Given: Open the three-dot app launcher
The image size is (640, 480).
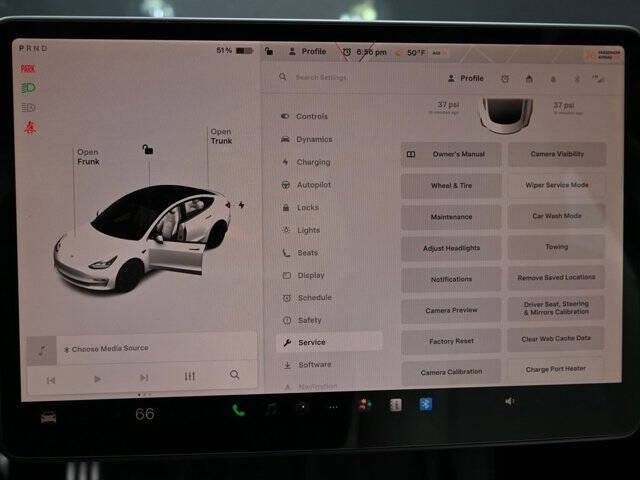Looking at the screenshot, I should coord(333,407).
